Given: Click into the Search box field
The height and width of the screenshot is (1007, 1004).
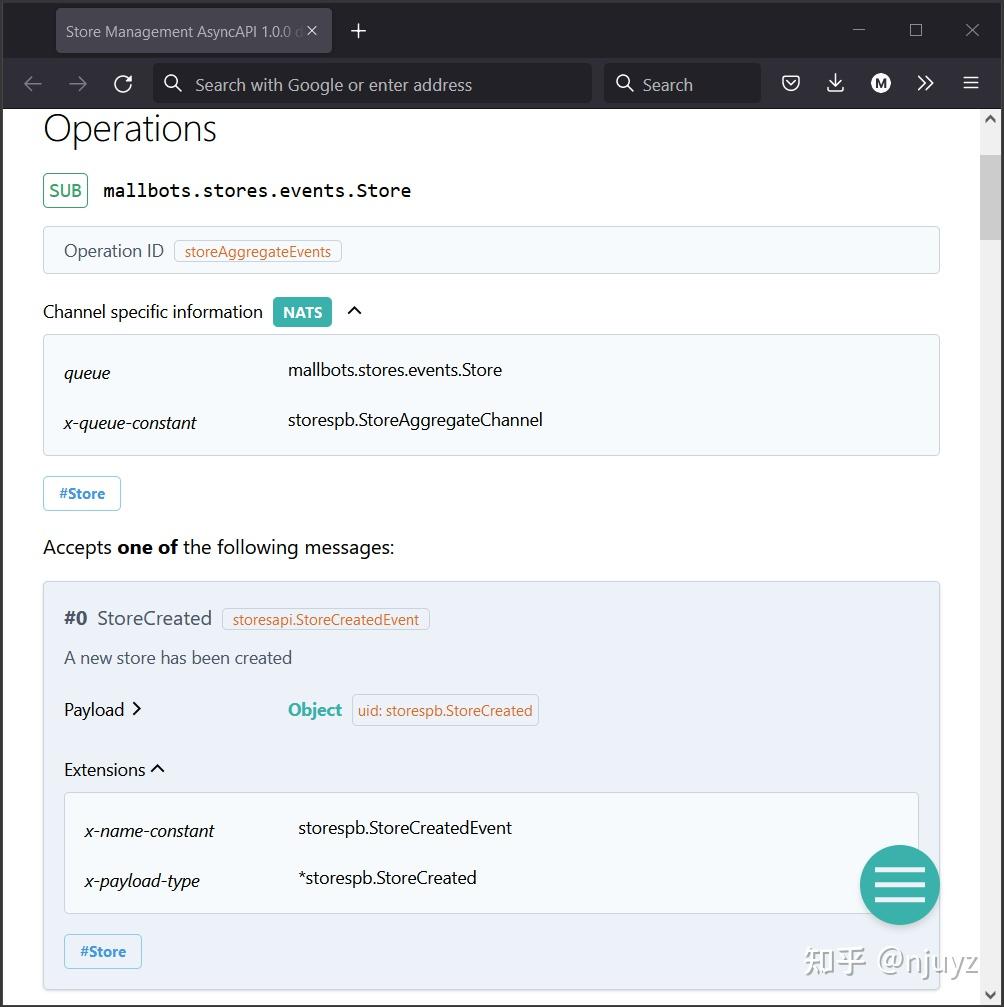Looking at the screenshot, I should 690,85.
